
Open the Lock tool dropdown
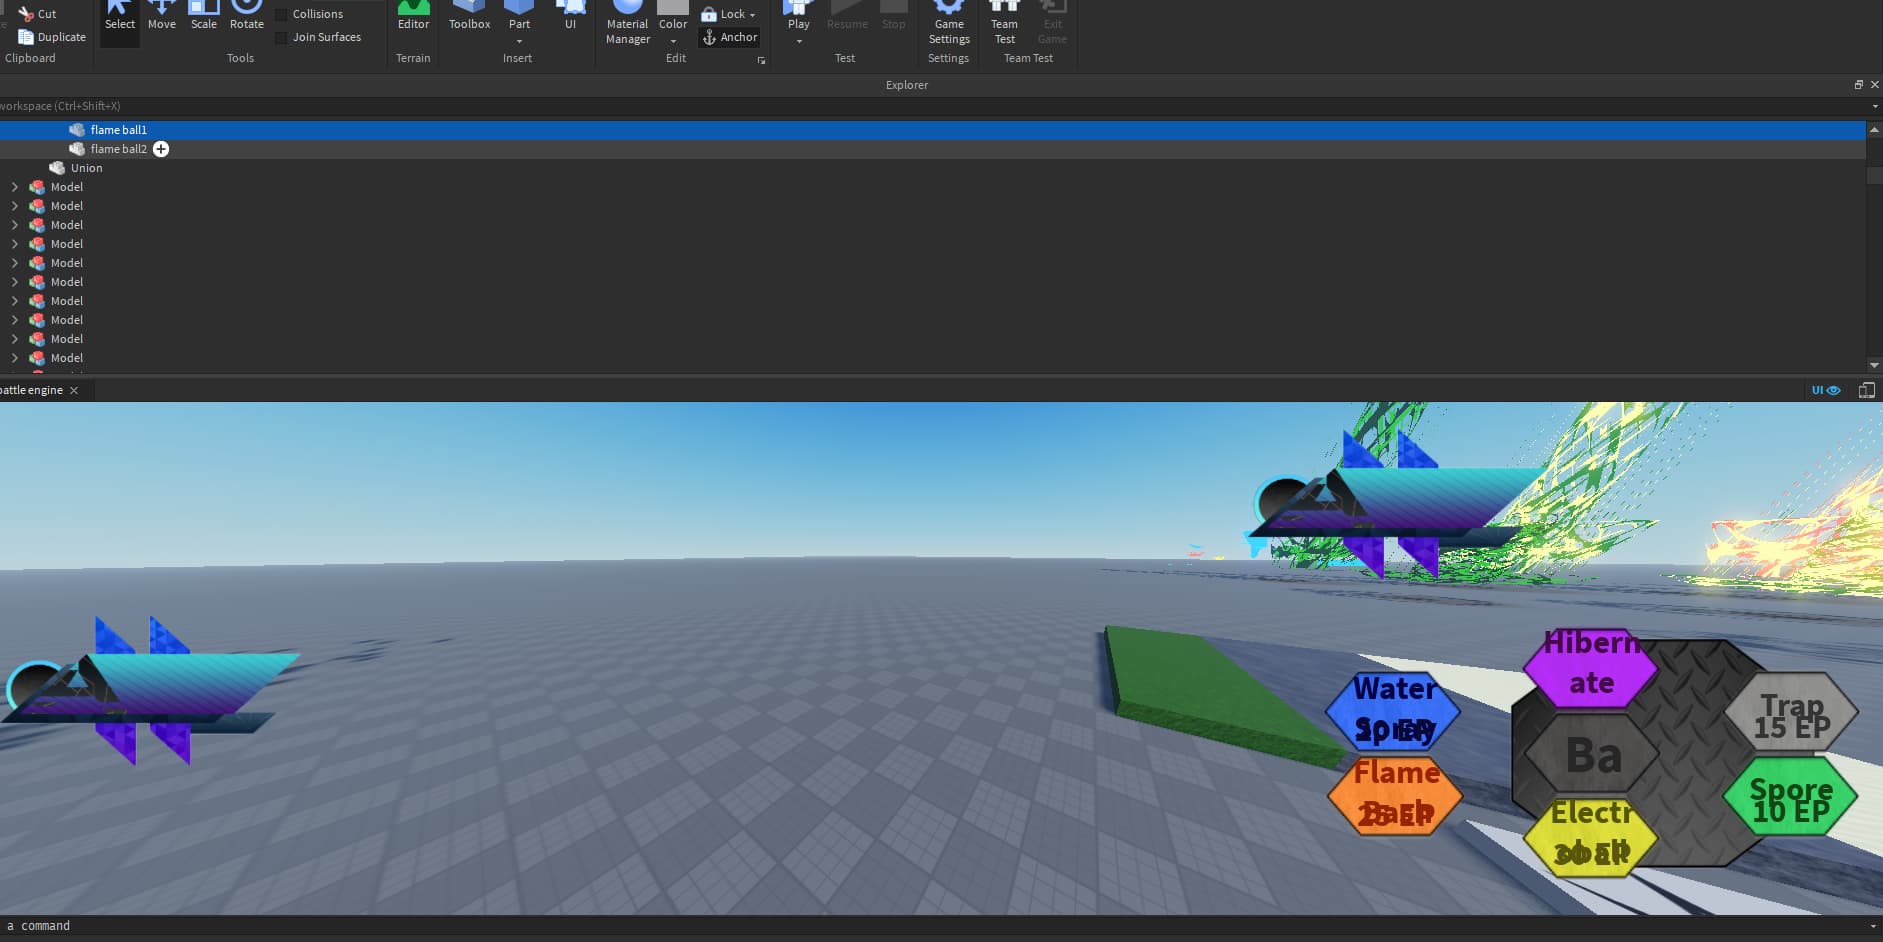(x=752, y=15)
